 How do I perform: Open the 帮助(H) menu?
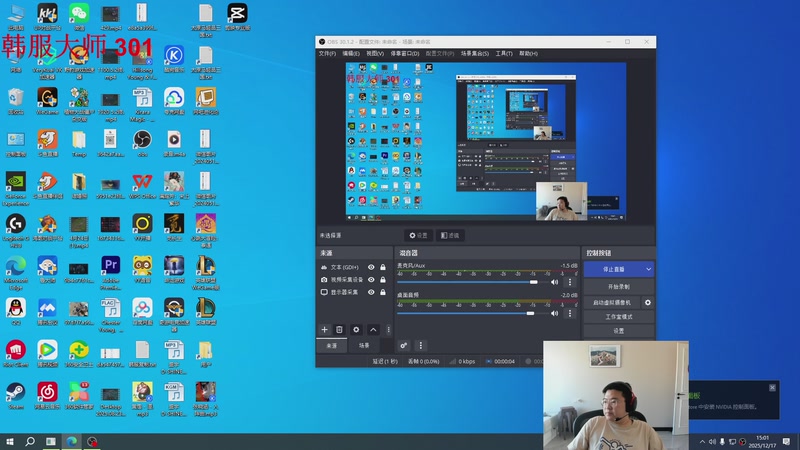[x=529, y=54]
